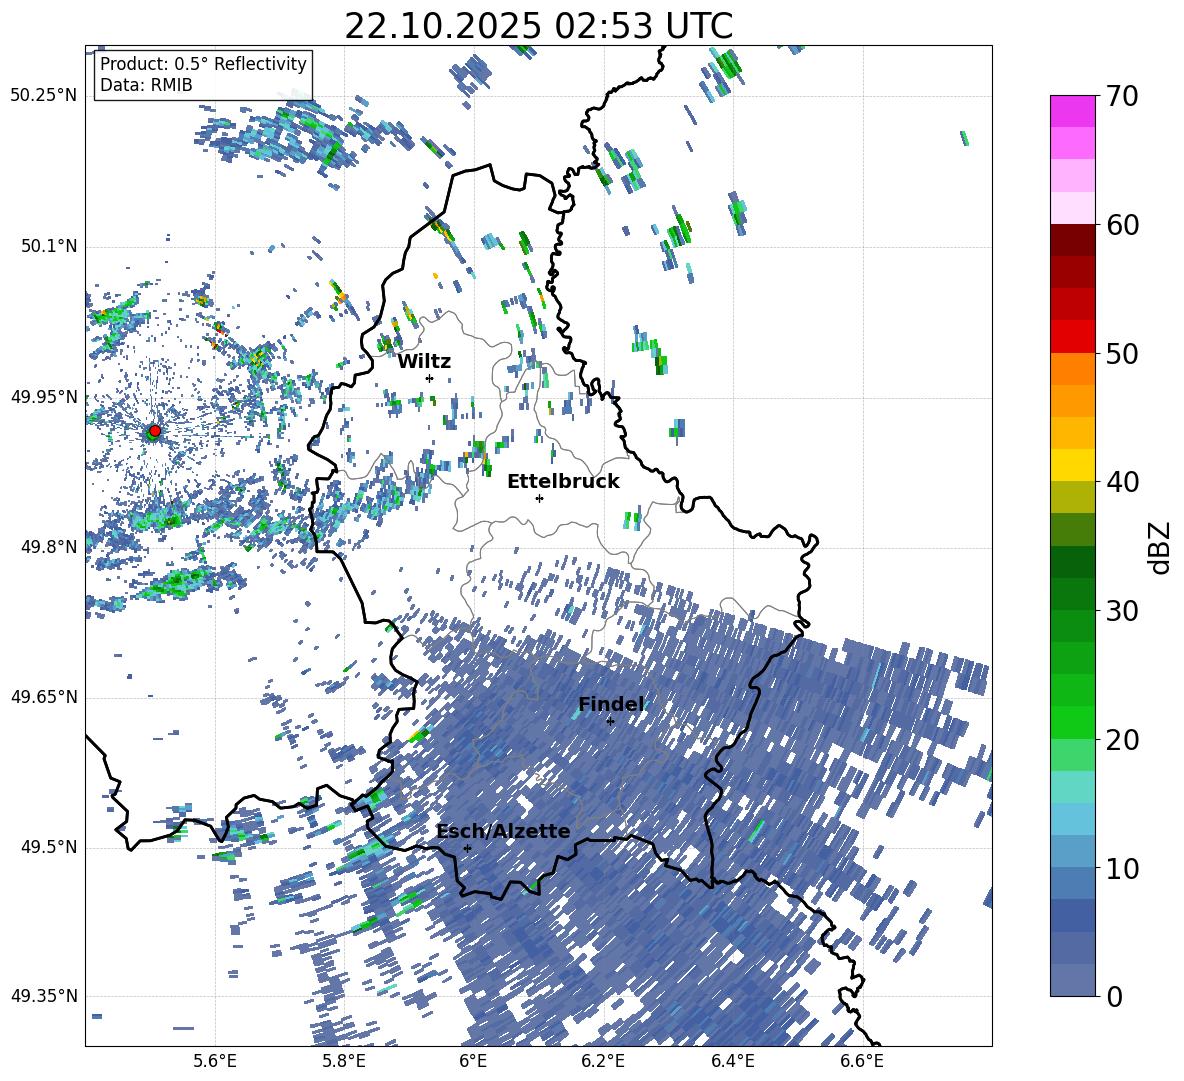
Task: Click the 49.95°N latitude label
Action: 44,397
